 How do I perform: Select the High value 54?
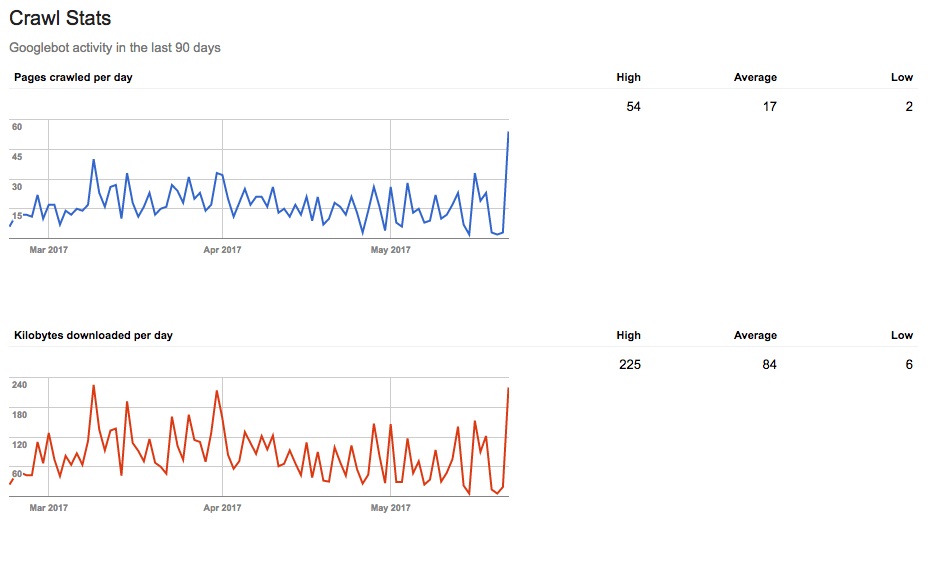click(633, 107)
